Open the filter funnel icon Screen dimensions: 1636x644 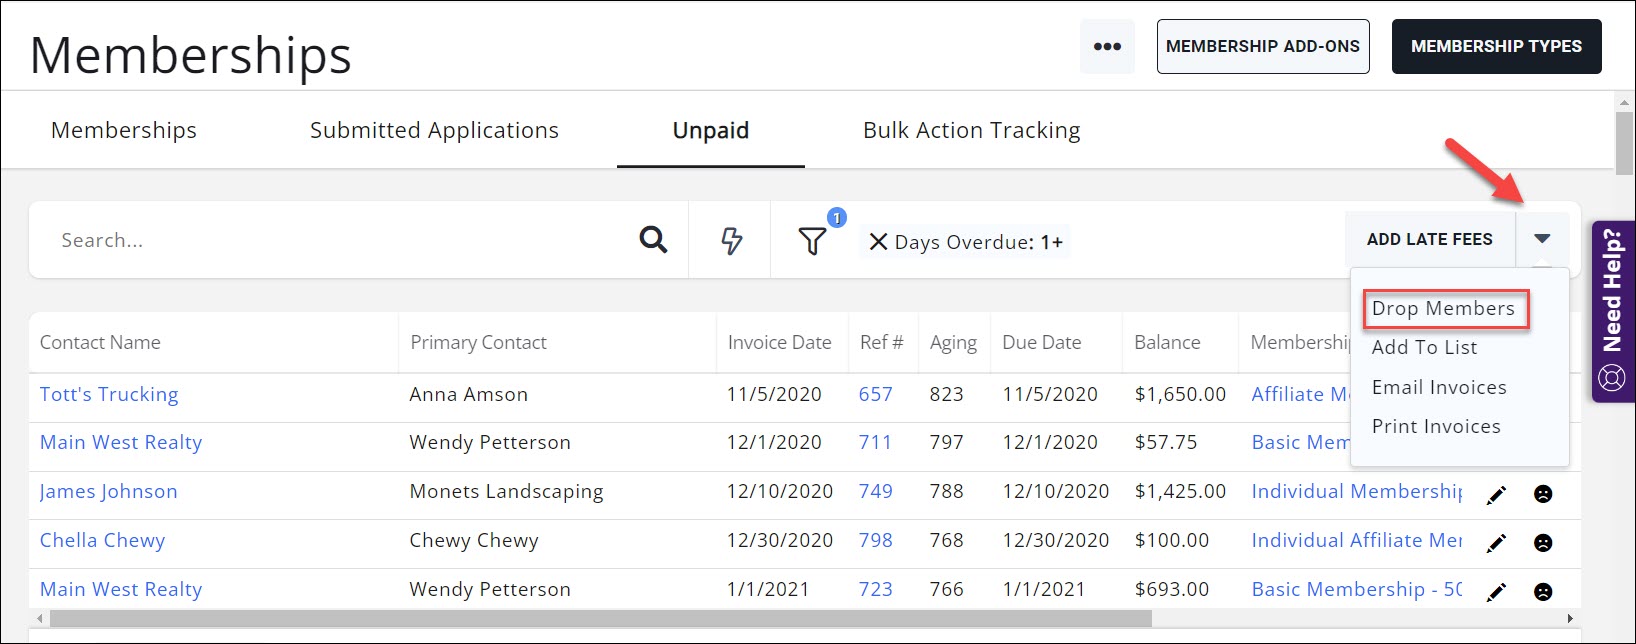812,241
